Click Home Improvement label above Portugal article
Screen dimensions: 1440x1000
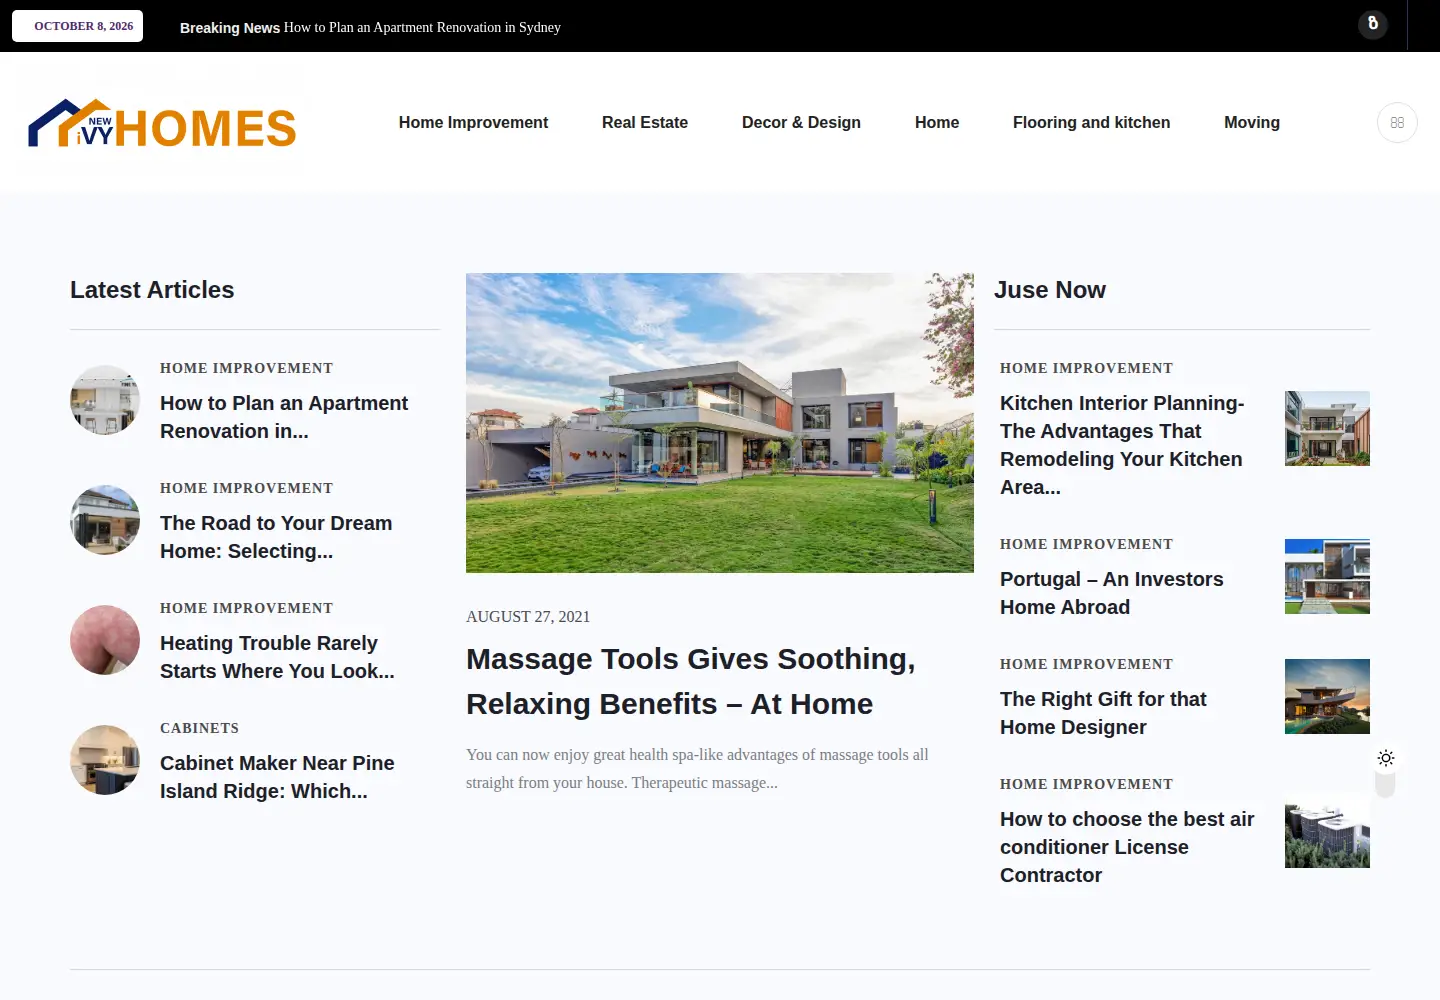tap(1086, 544)
